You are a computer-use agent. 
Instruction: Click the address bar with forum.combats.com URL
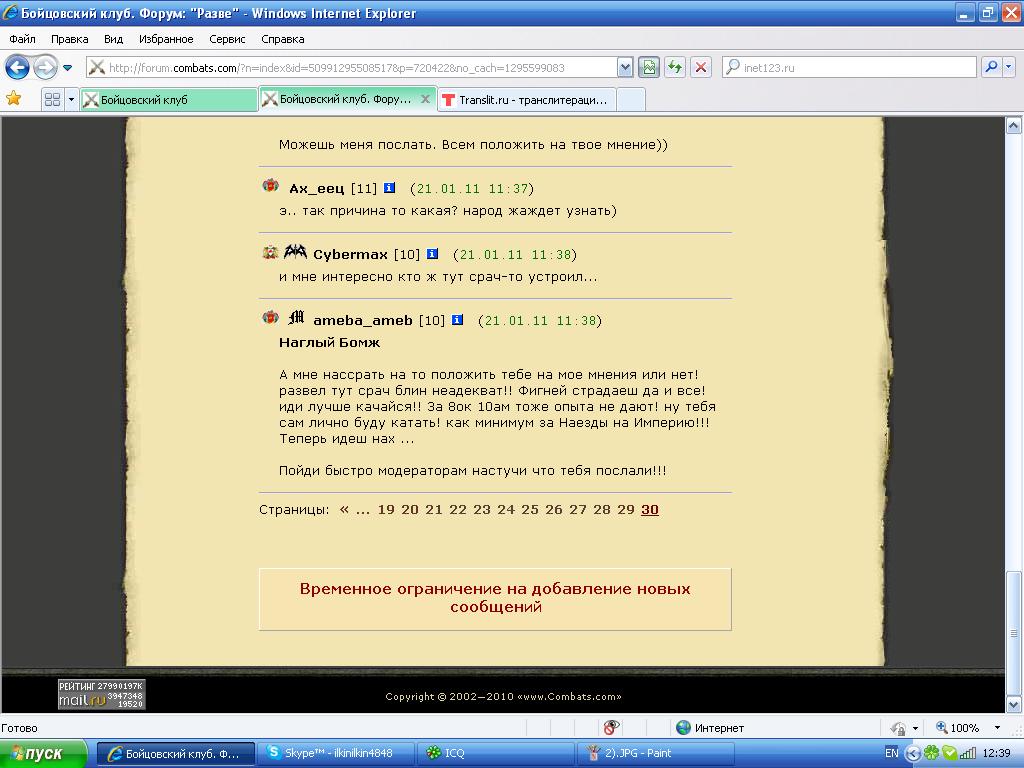(351, 67)
